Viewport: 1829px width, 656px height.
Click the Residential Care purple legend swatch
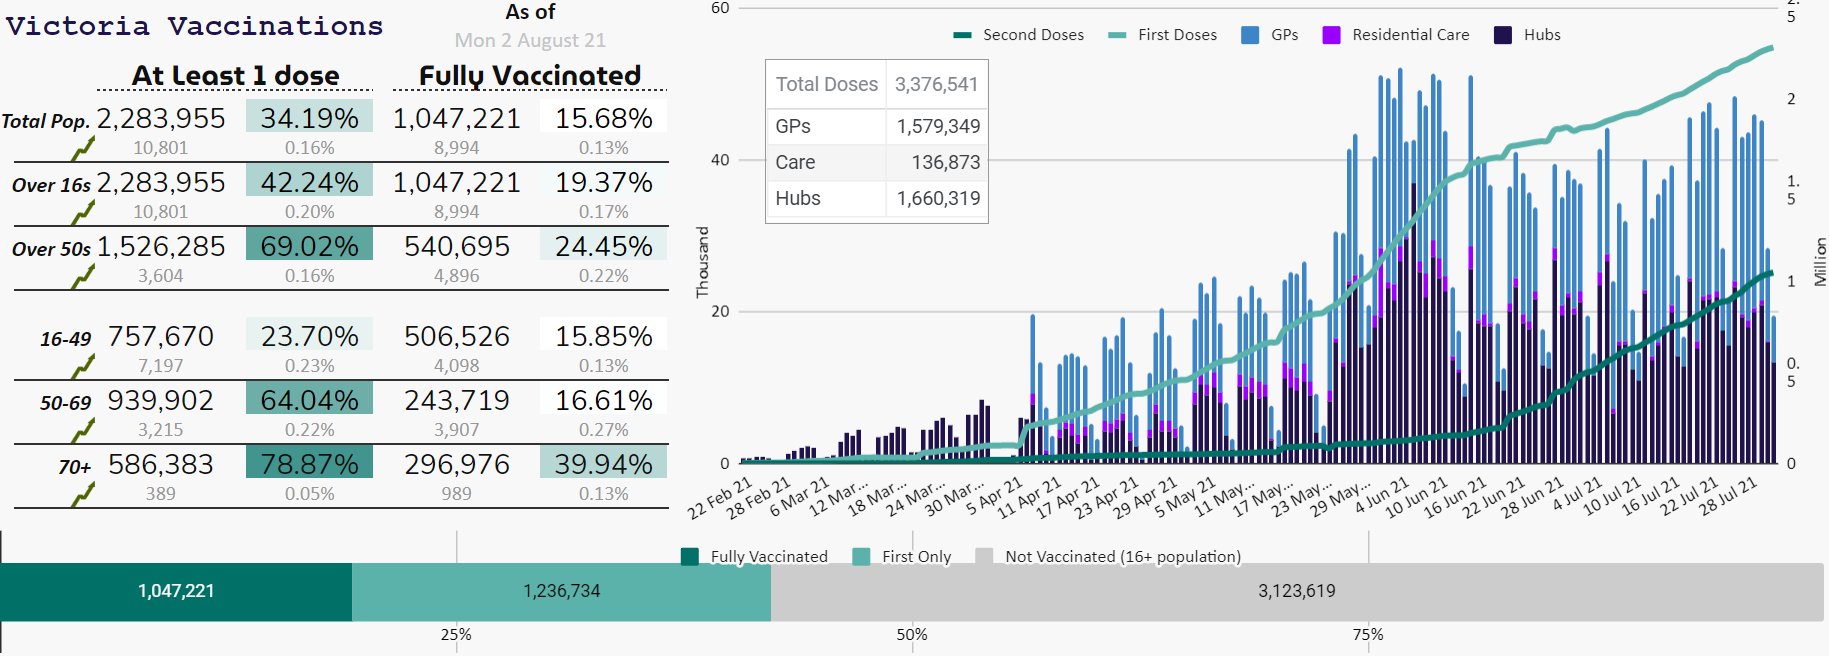click(x=1331, y=35)
